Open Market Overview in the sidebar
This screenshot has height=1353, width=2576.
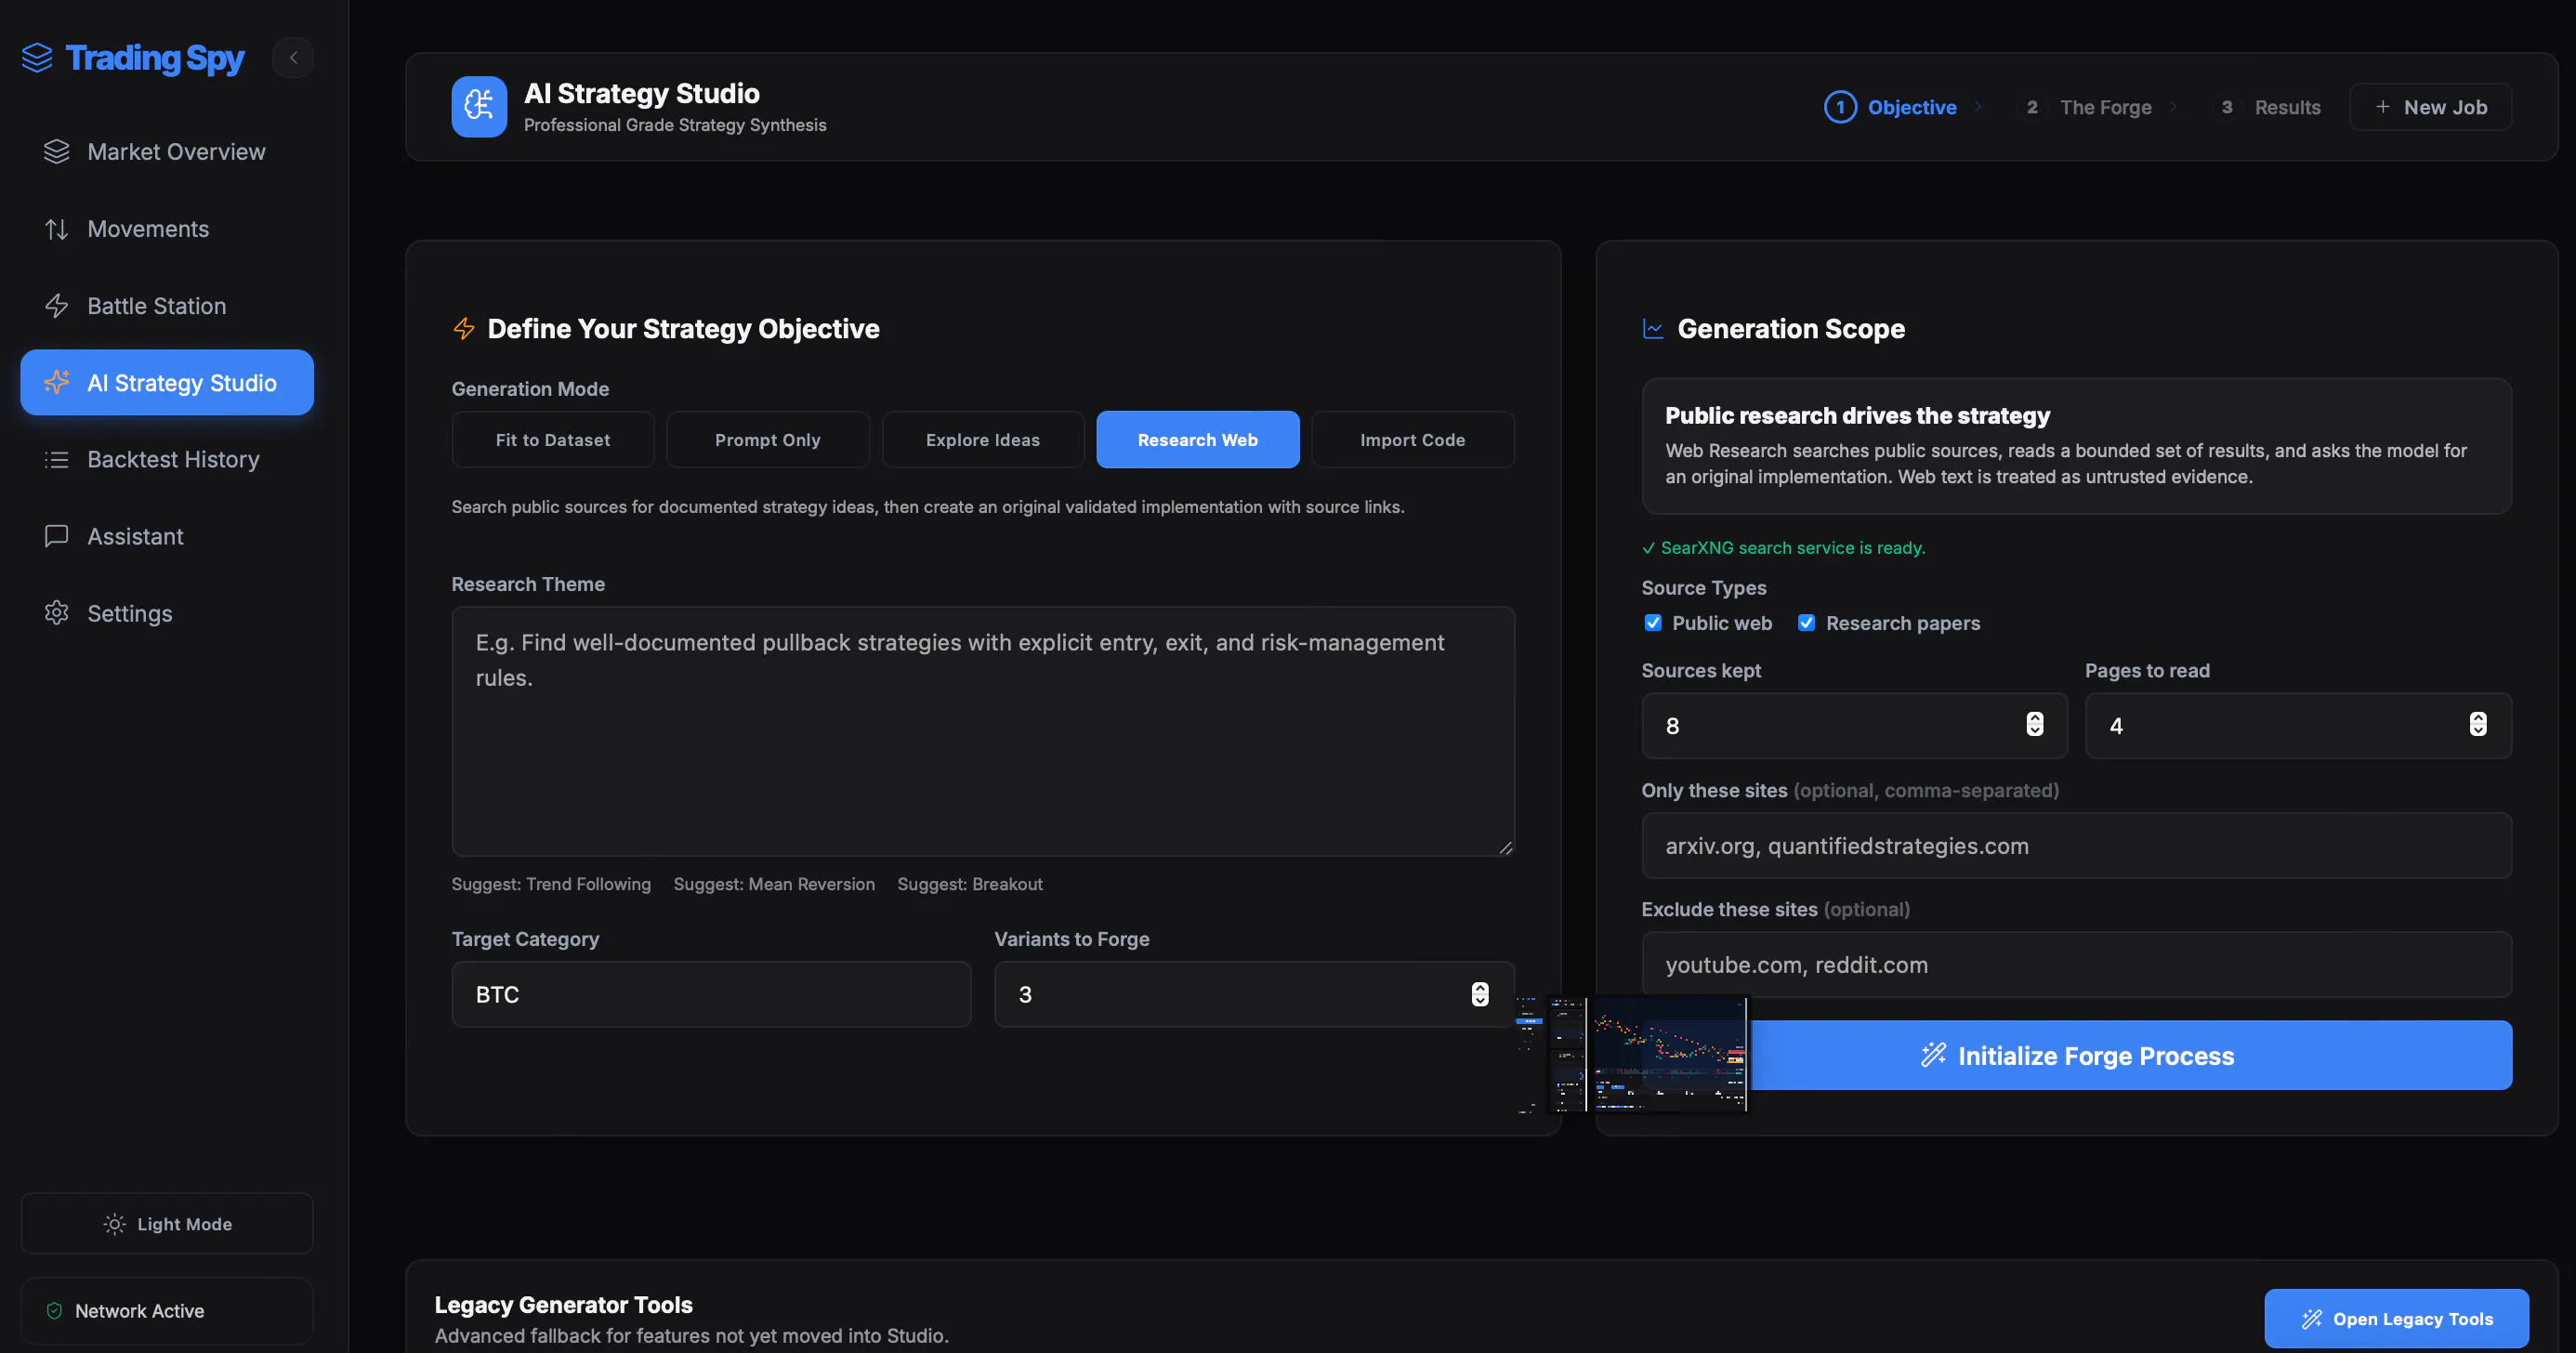click(167, 152)
